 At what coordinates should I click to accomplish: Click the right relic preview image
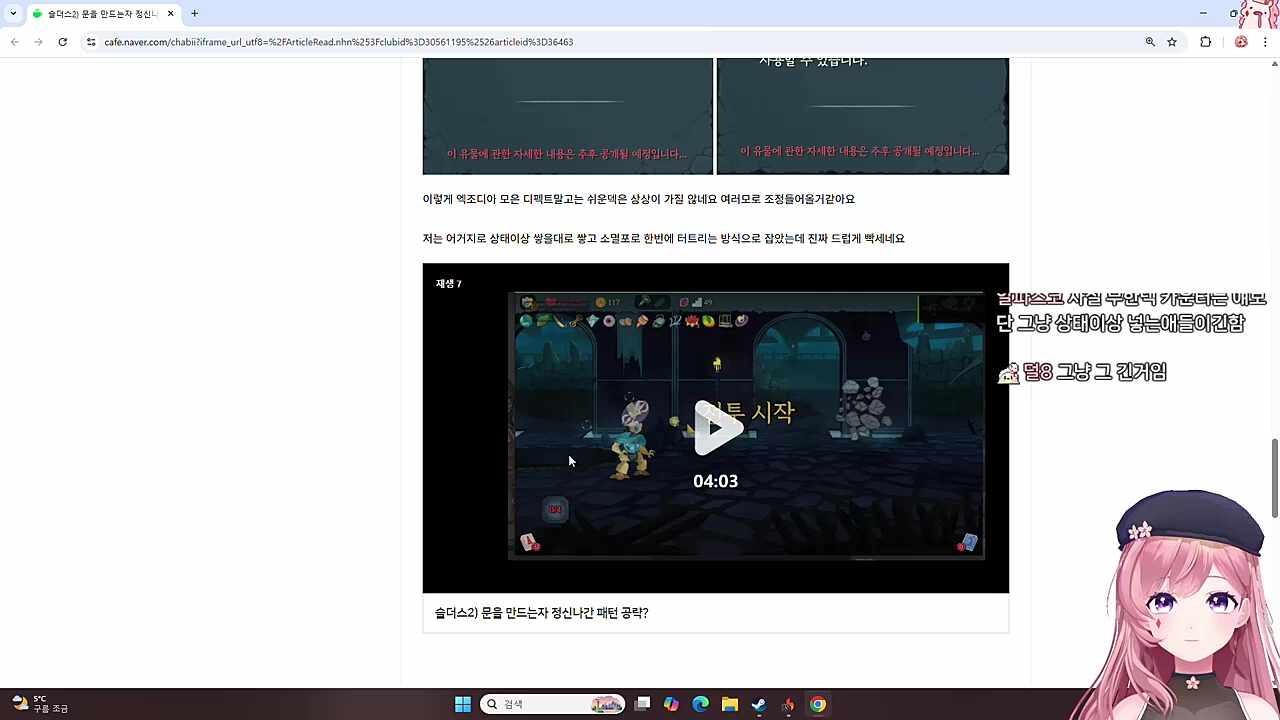click(863, 116)
